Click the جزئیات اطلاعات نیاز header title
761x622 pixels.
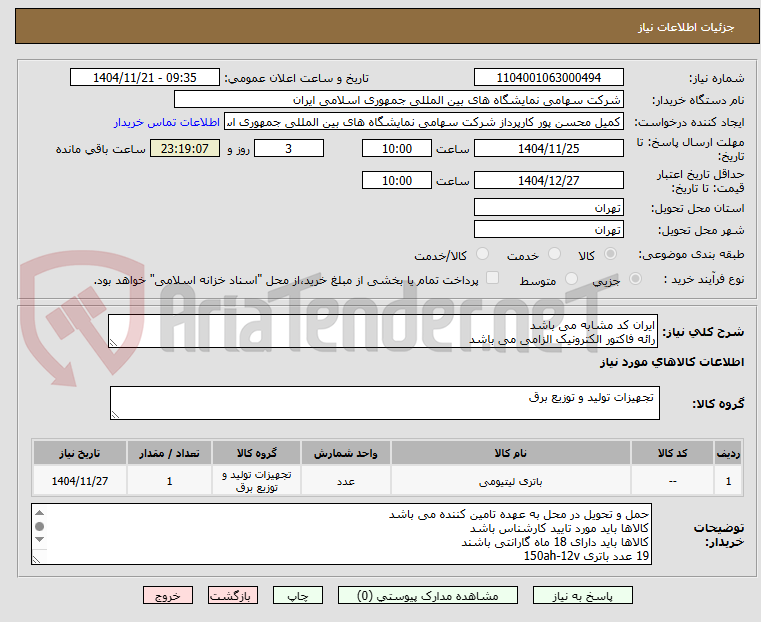coord(686,27)
